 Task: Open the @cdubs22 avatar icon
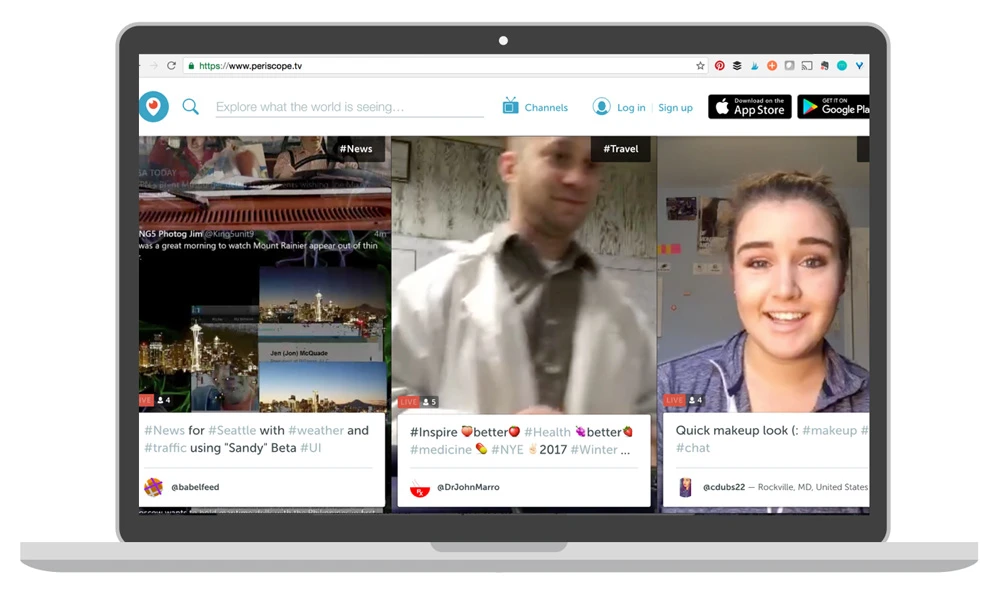point(685,487)
